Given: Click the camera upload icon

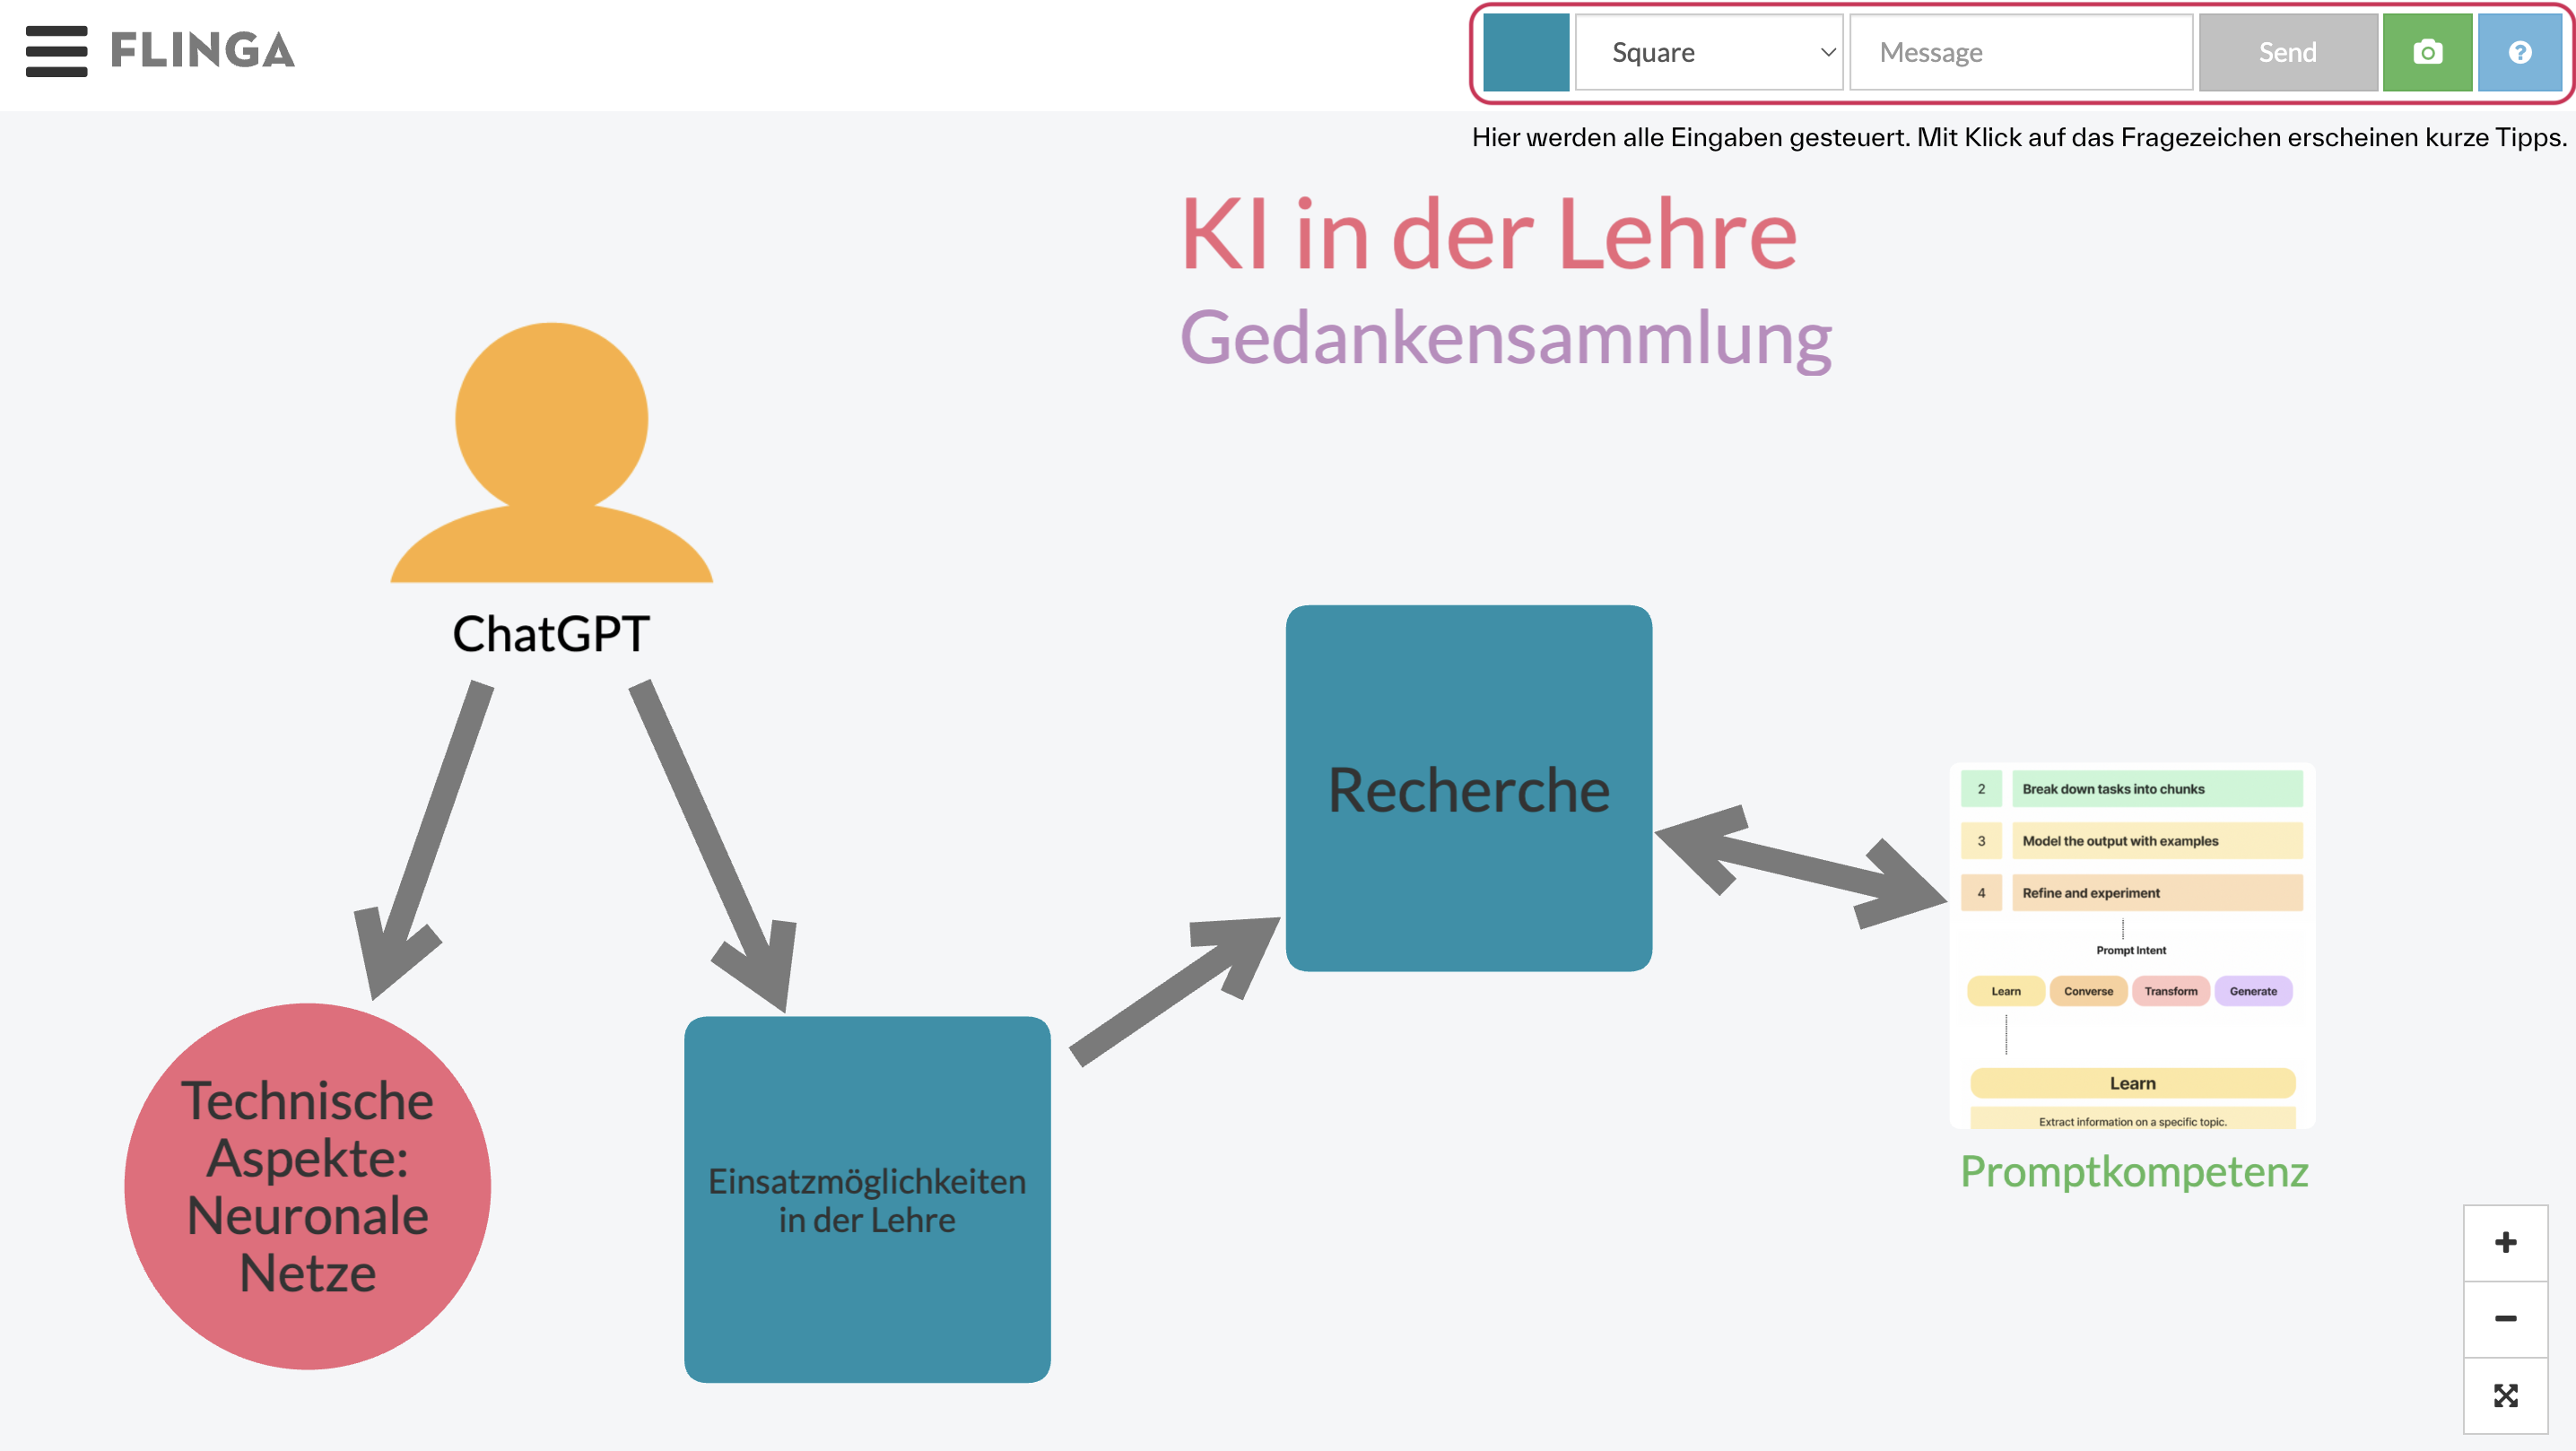Looking at the screenshot, I should click(2427, 52).
